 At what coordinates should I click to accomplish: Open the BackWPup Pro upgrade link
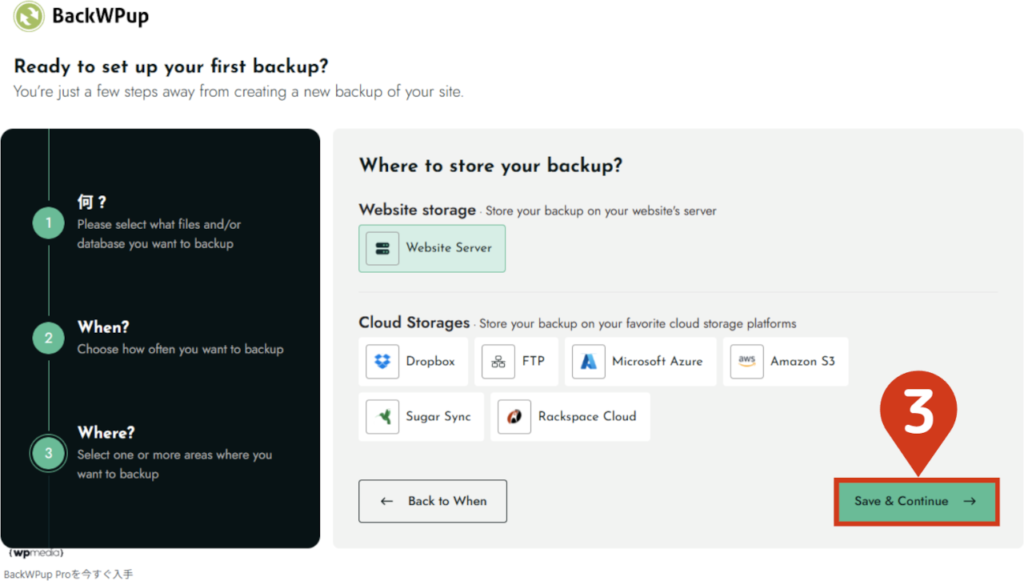pyautogui.click(x=68, y=574)
